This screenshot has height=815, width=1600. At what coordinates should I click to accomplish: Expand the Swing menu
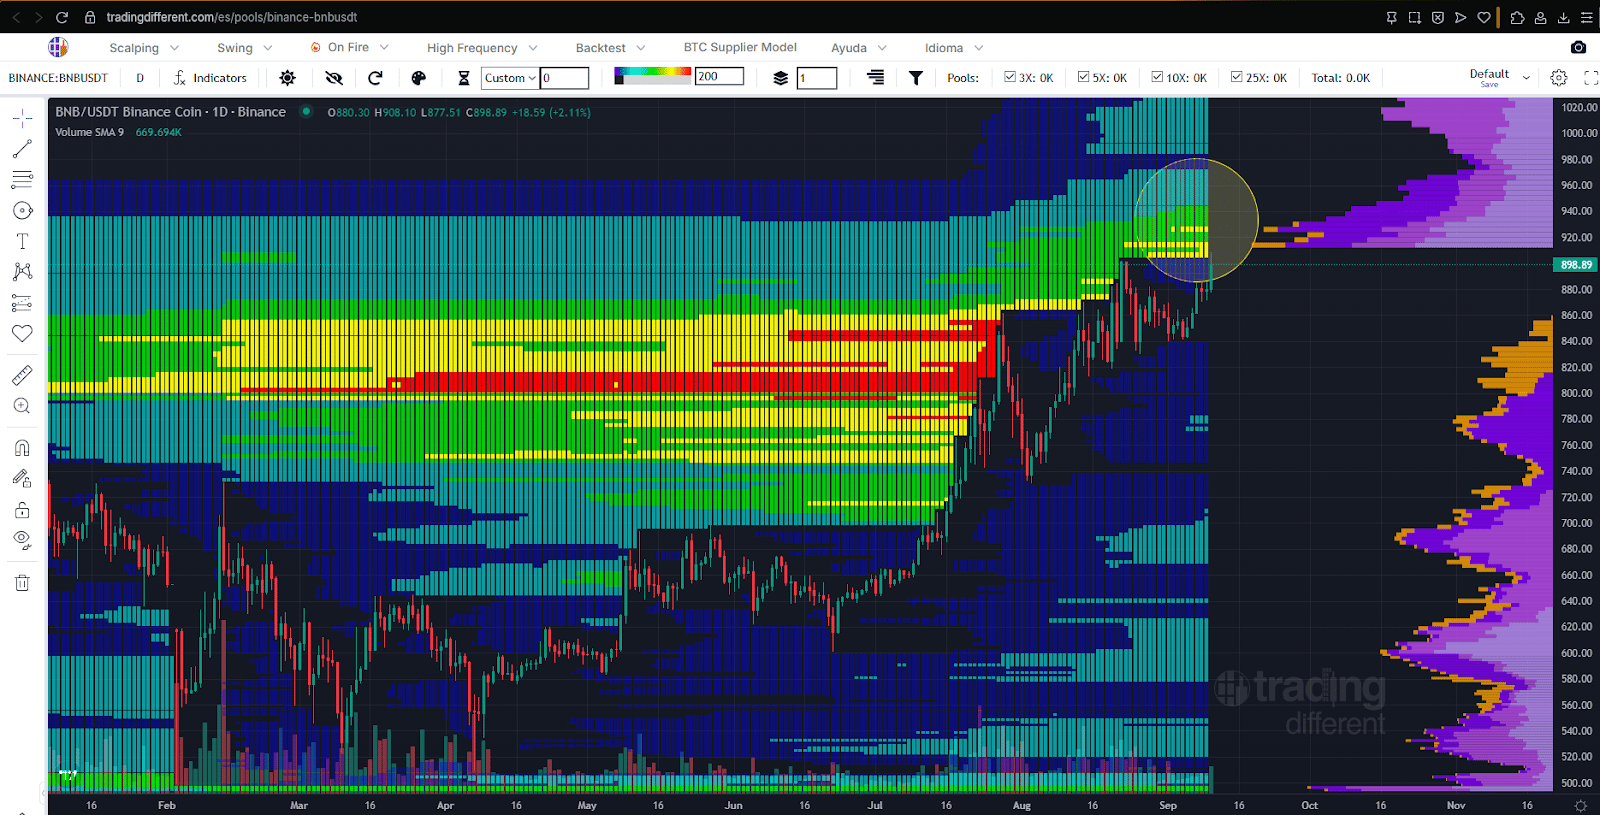coord(245,48)
